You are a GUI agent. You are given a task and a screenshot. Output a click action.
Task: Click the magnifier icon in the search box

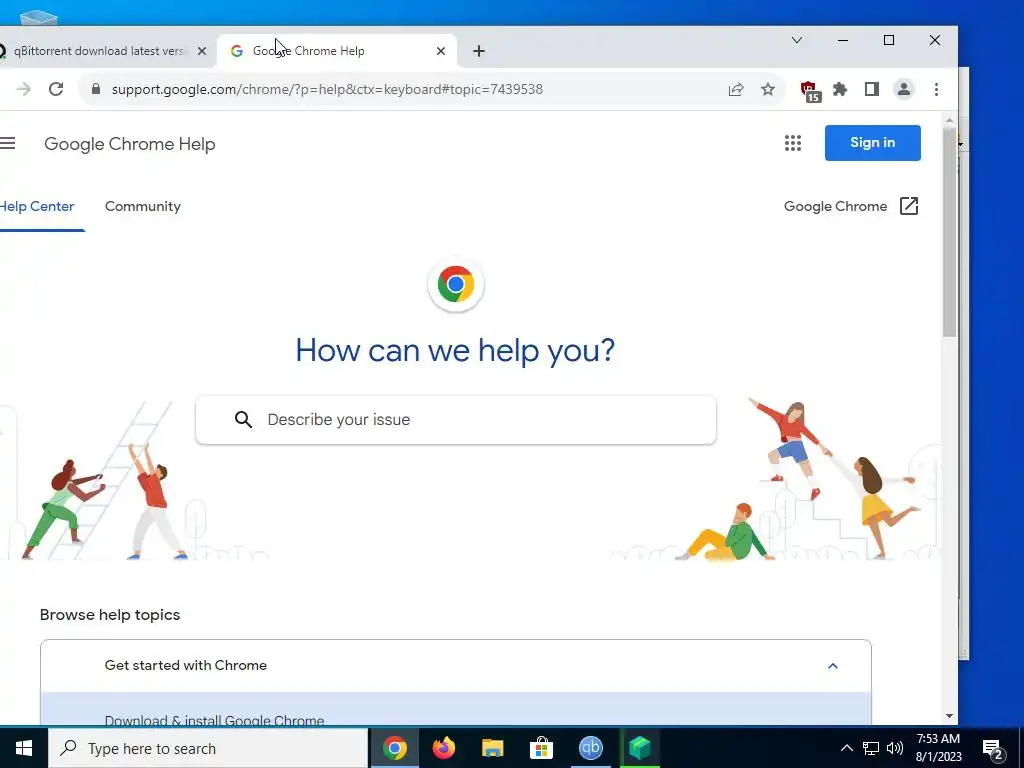click(244, 420)
